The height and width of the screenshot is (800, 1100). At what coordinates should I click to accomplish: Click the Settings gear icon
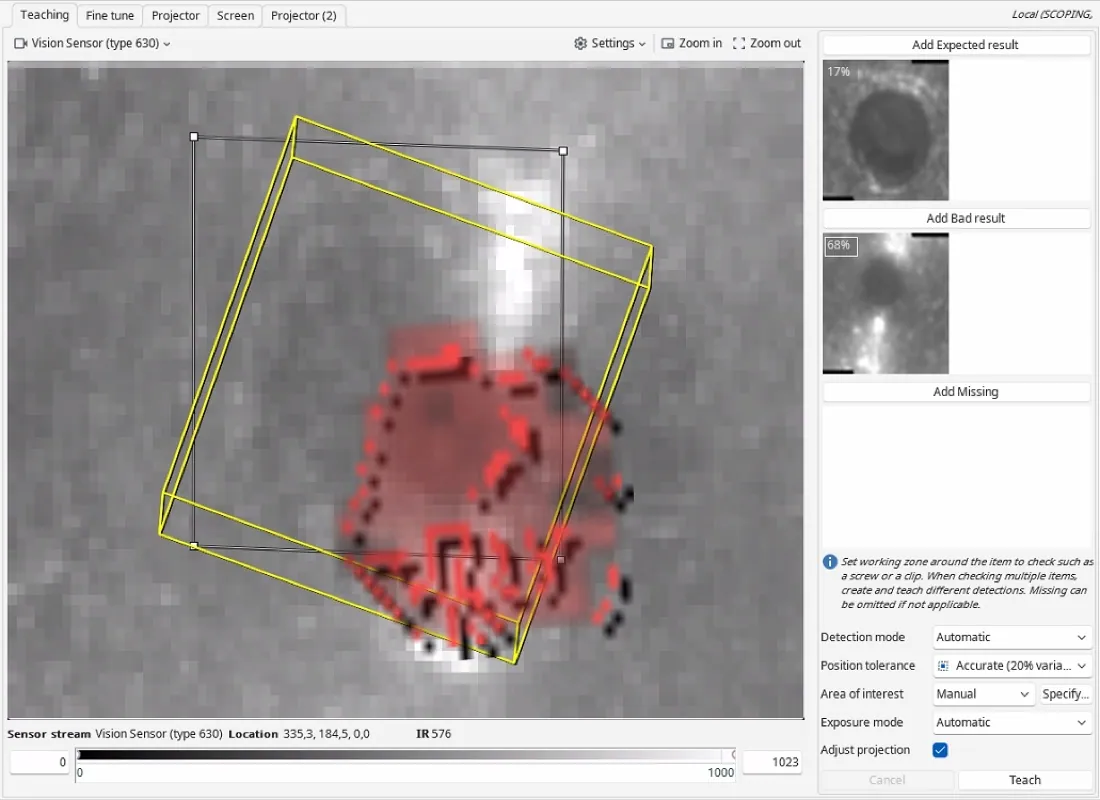tap(580, 44)
